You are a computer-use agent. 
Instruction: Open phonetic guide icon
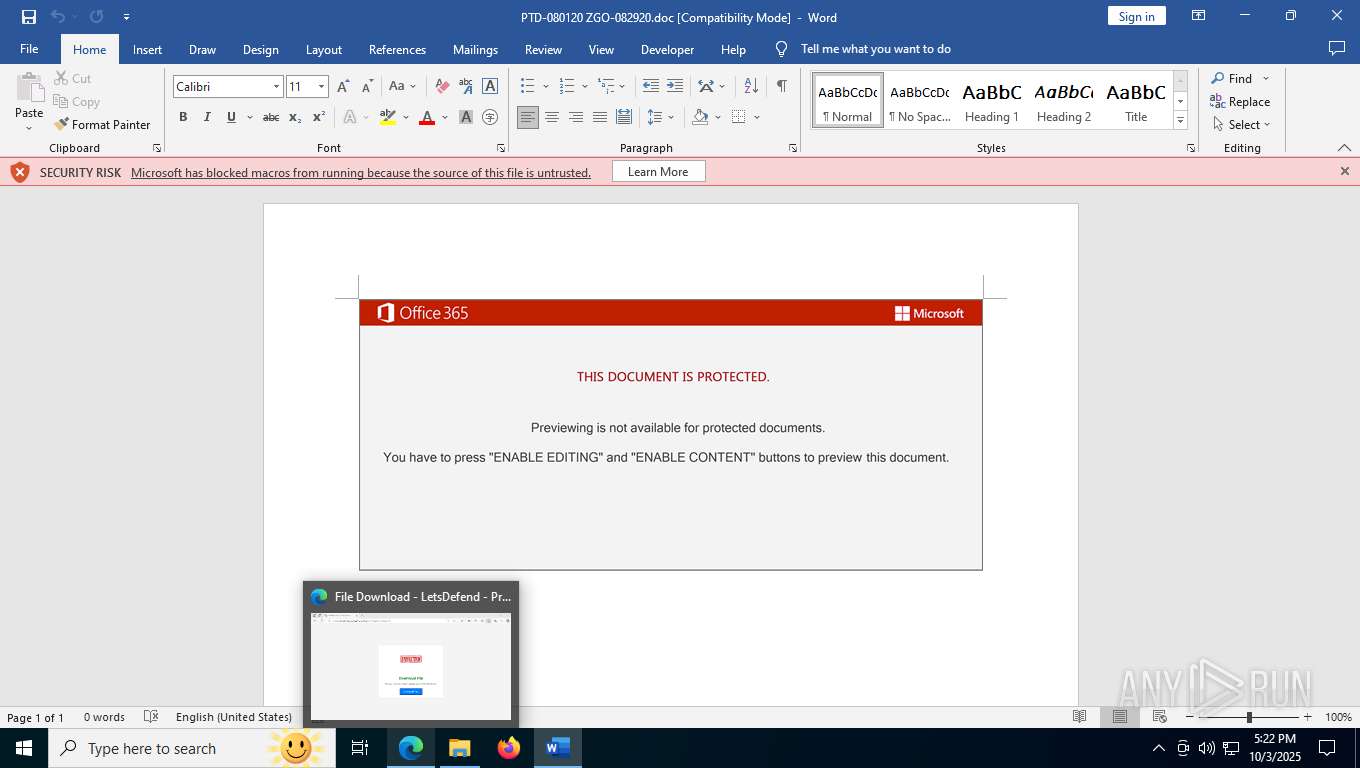click(x=466, y=87)
